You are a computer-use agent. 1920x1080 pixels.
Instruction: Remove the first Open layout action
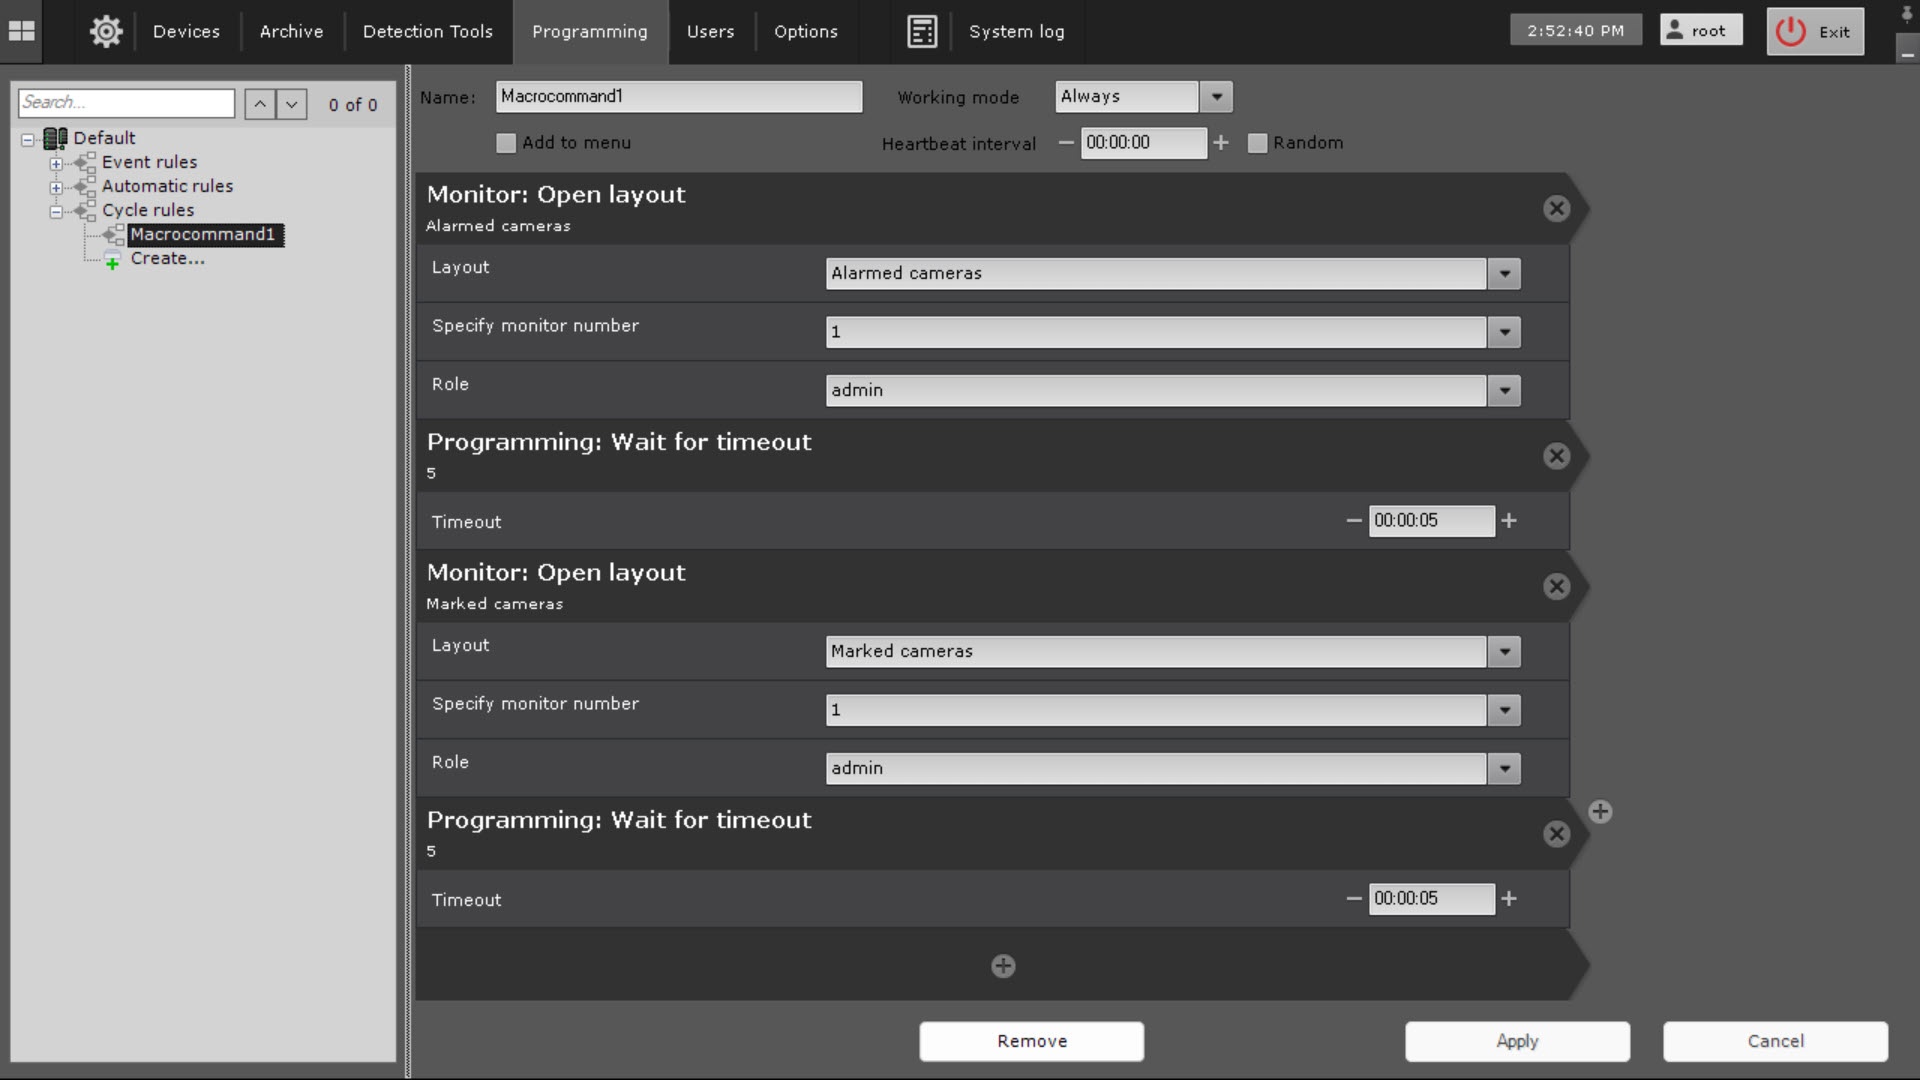[x=1556, y=208]
